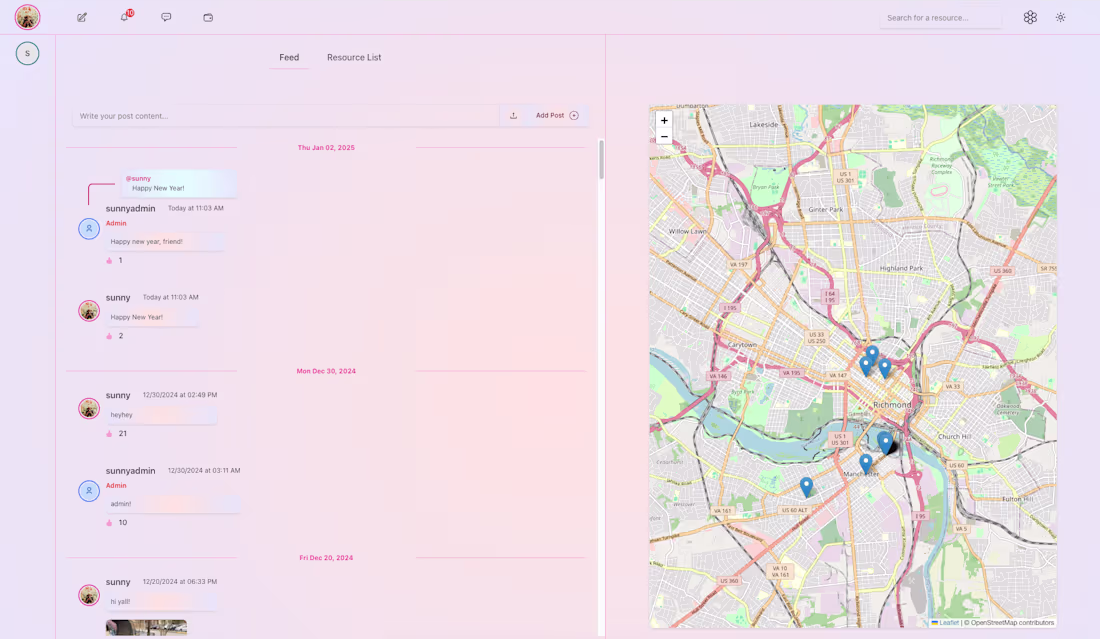Select the southwestern-most map marker
The width and height of the screenshot is (1100, 639).
pyautogui.click(x=807, y=485)
